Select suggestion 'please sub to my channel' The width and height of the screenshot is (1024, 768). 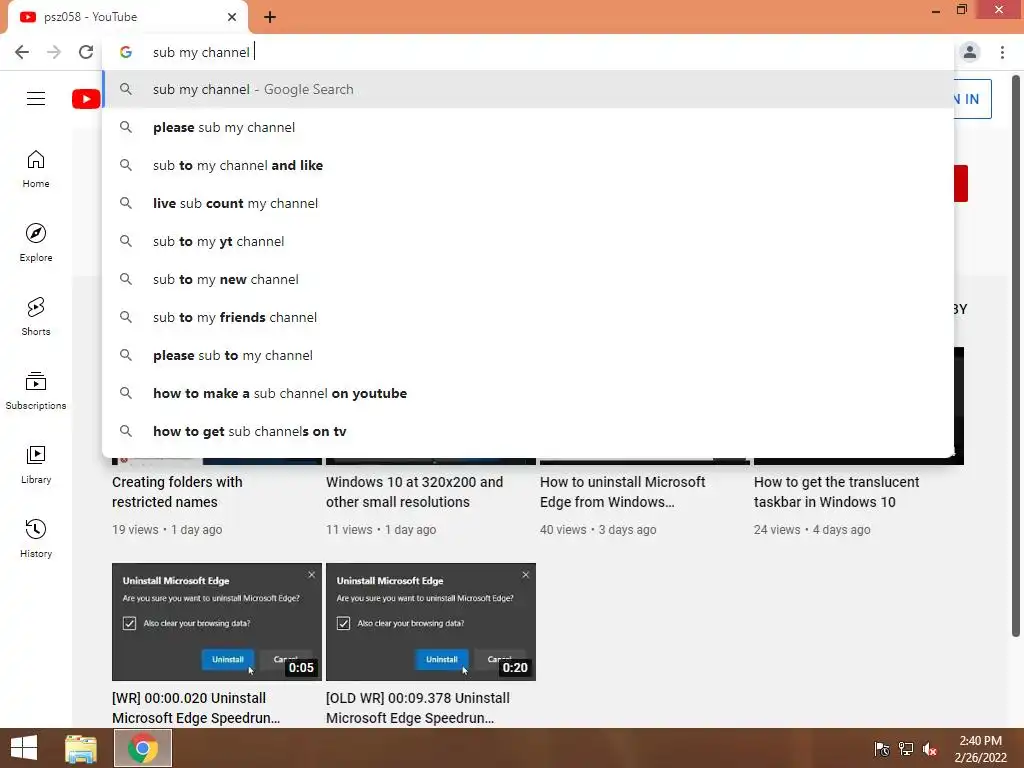pyautogui.click(x=528, y=355)
